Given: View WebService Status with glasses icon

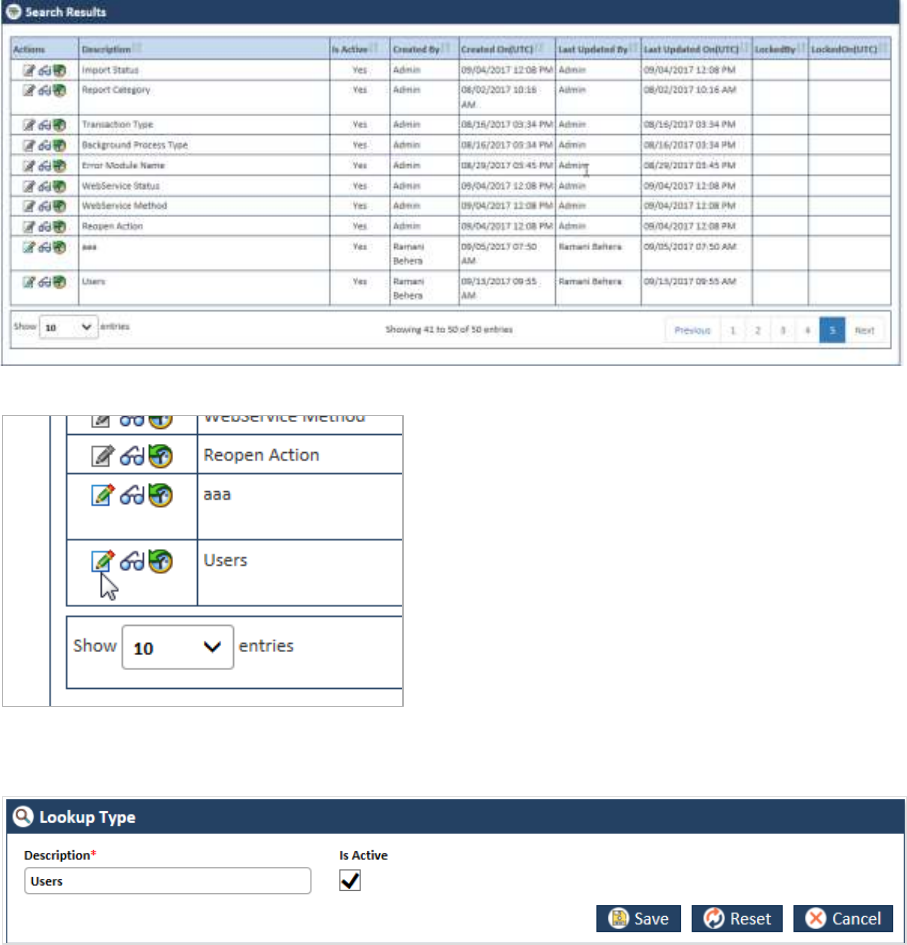Looking at the screenshot, I should click(x=45, y=187).
